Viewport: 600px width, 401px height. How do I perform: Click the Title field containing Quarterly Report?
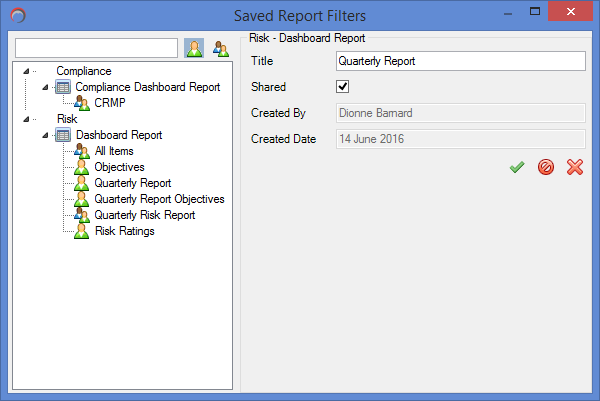[x=461, y=61]
